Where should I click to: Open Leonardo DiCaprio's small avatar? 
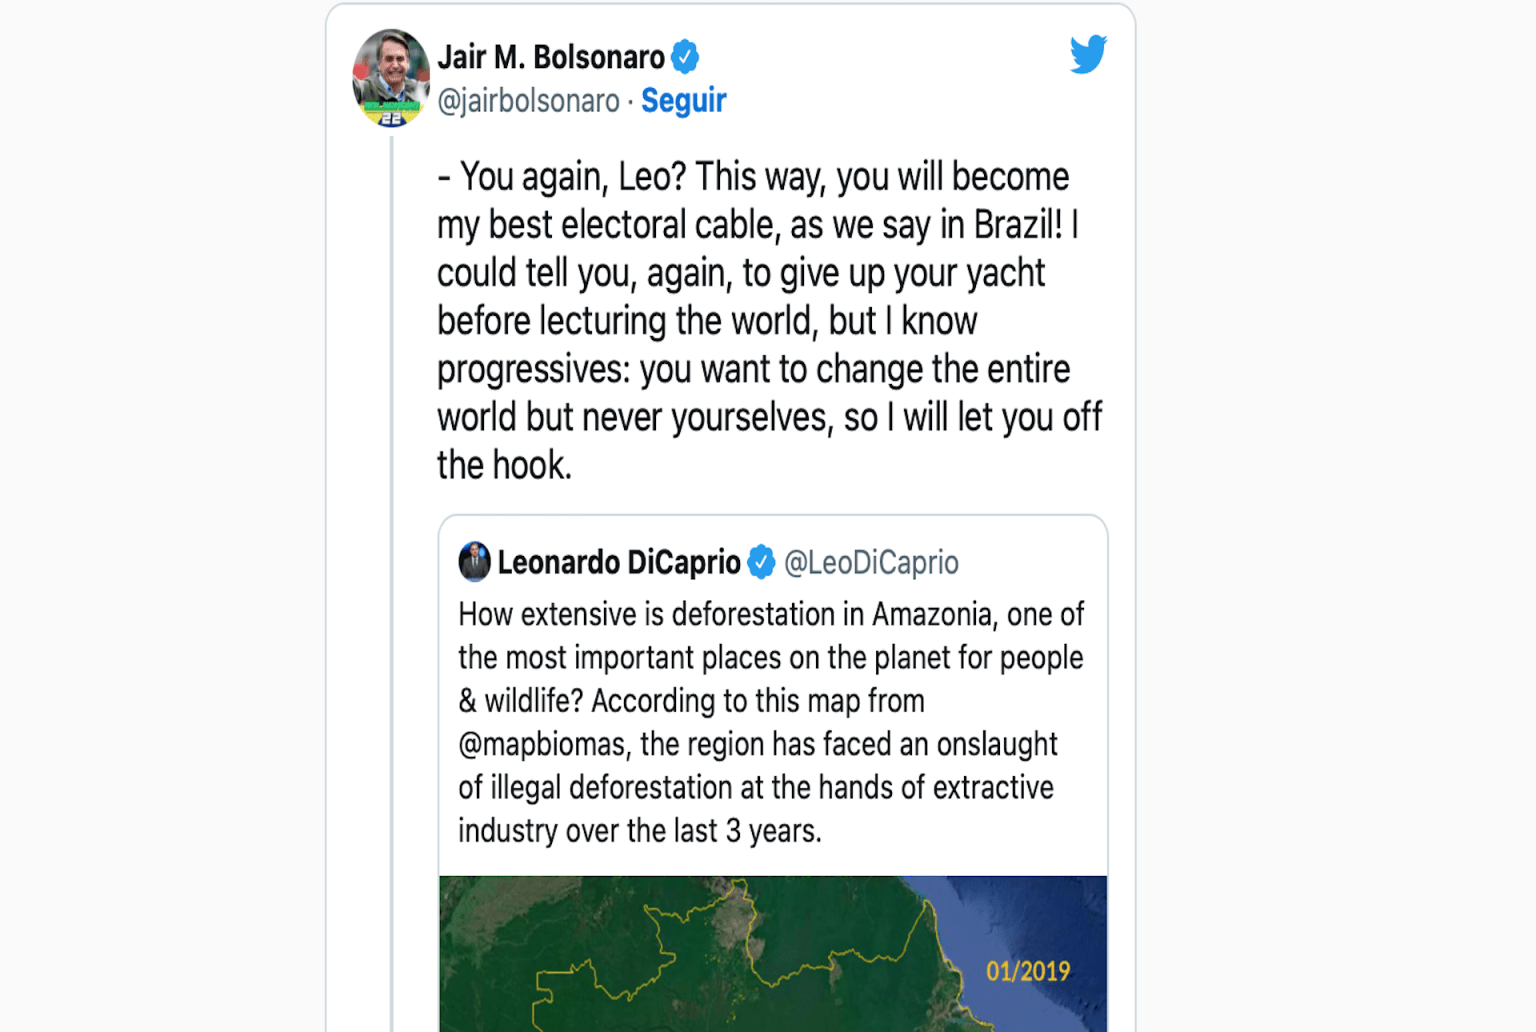pos(474,562)
